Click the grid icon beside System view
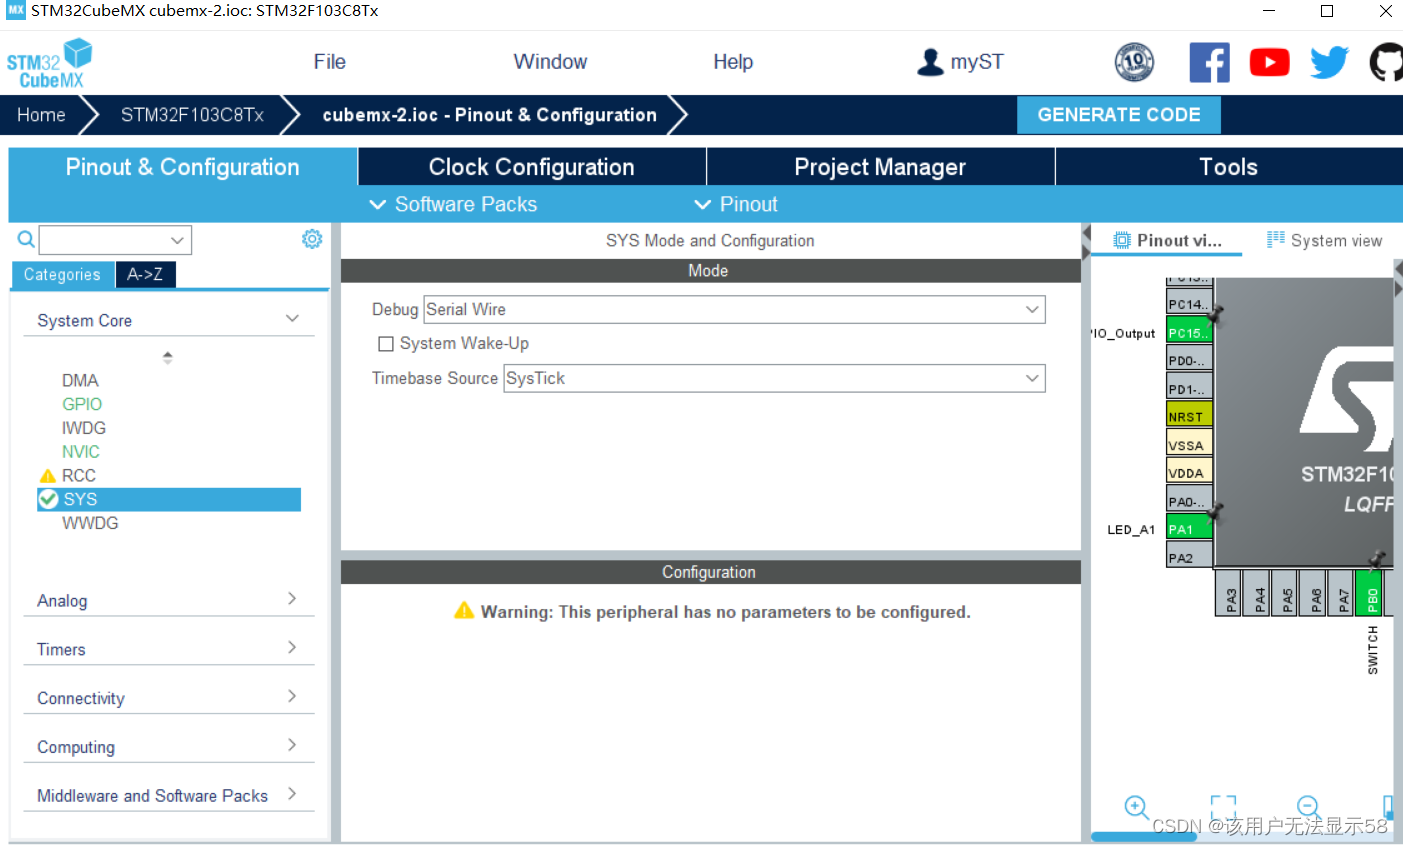1403x846 pixels. (1275, 239)
